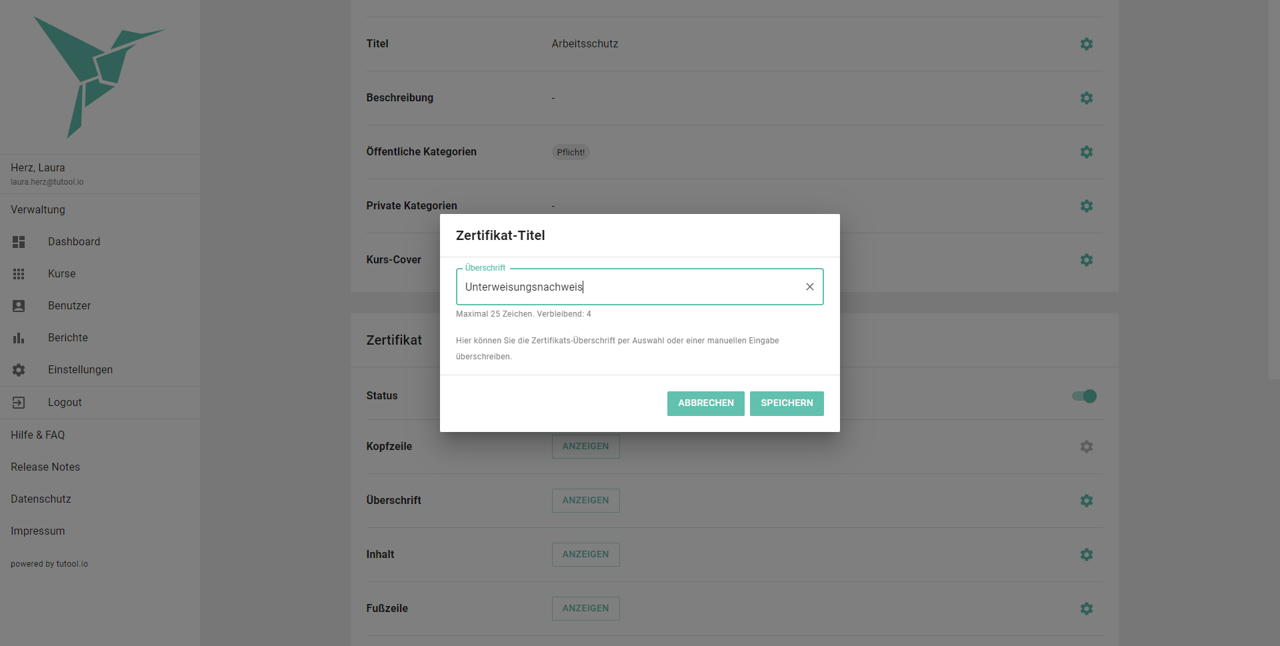Open settings gear for Titel row

[1086, 44]
